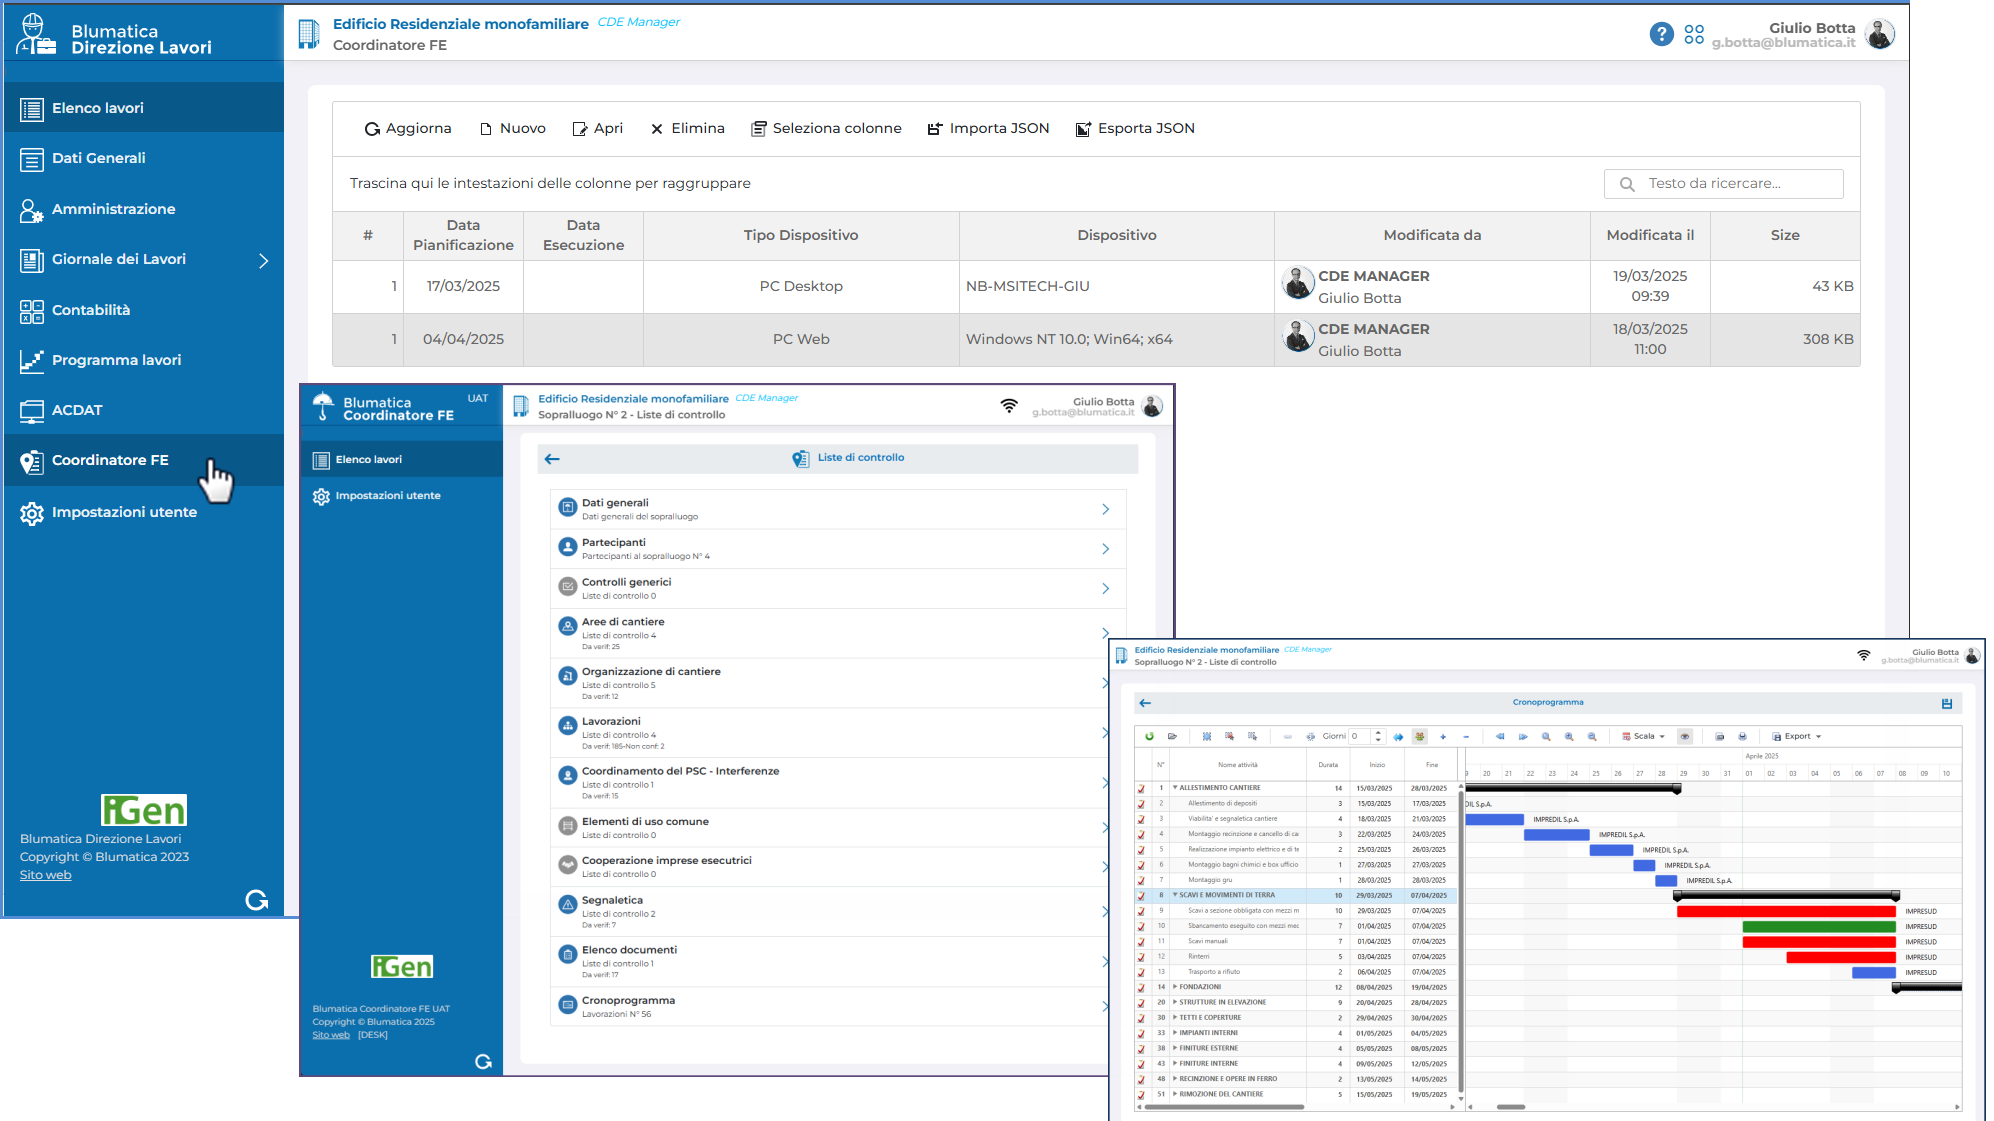The image size is (1994, 1121).
Task: Click the Sito web link in the main sidebar
Action: [45, 875]
